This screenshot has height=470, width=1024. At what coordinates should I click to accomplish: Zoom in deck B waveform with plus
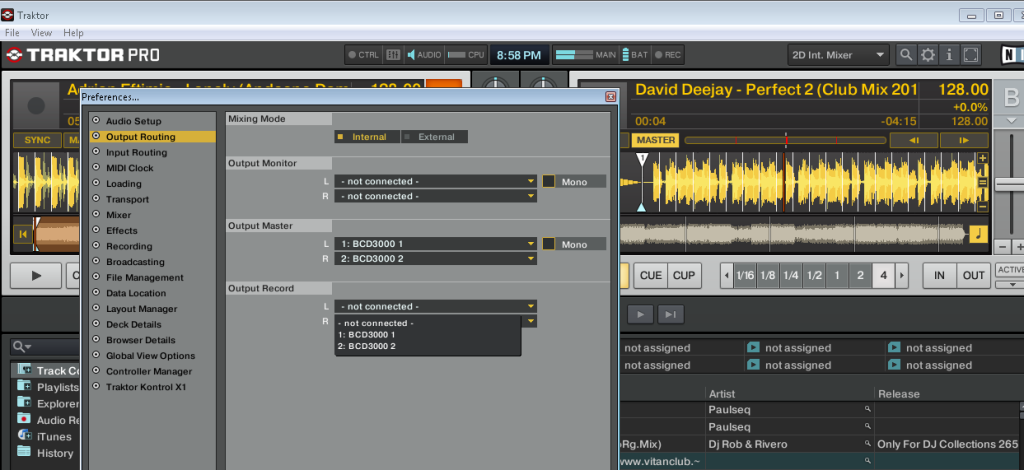click(982, 159)
